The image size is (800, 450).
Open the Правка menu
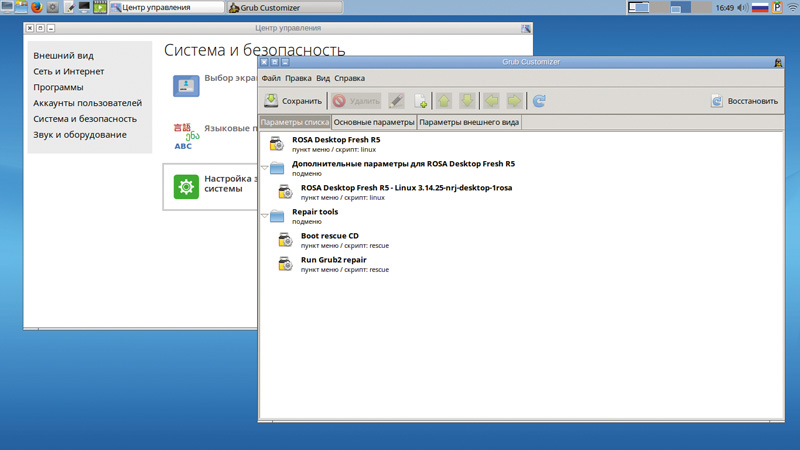(298, 78)
